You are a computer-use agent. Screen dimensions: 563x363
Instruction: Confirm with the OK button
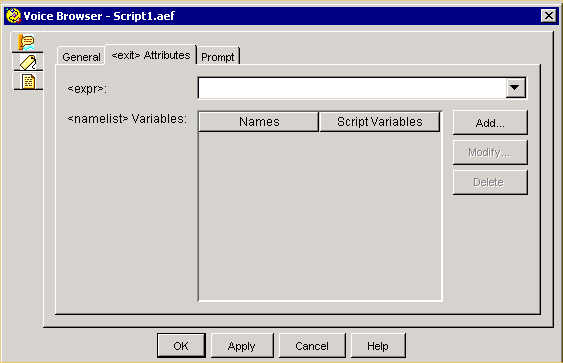(x=181, y=345)
